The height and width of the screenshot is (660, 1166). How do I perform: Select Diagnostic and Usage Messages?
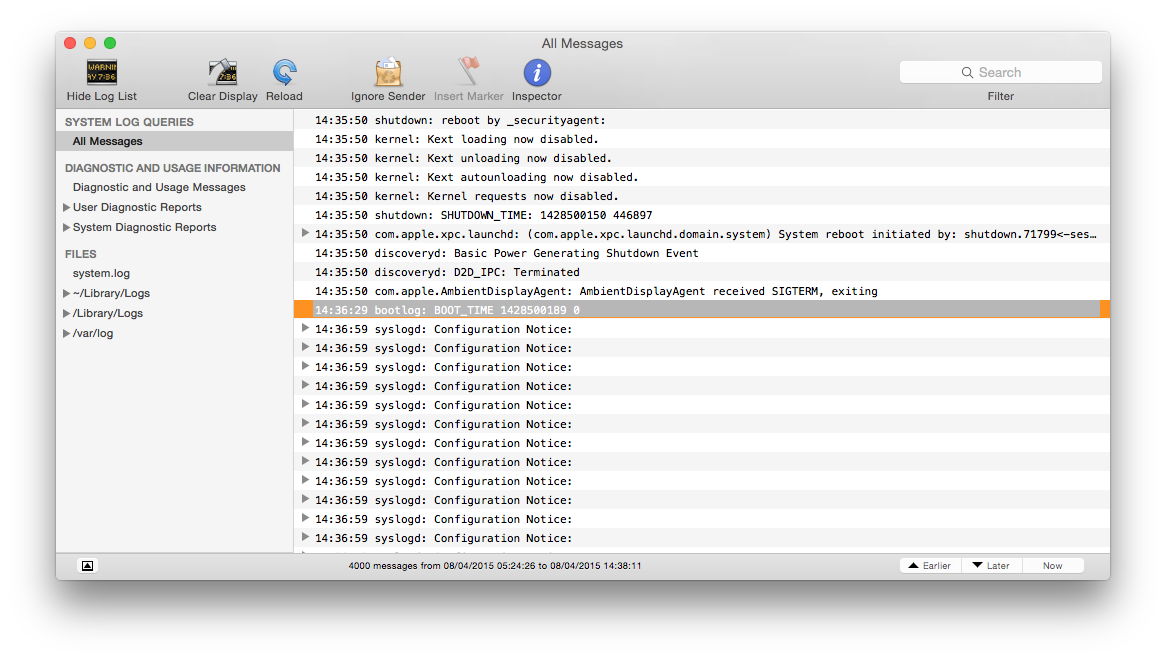159,188
